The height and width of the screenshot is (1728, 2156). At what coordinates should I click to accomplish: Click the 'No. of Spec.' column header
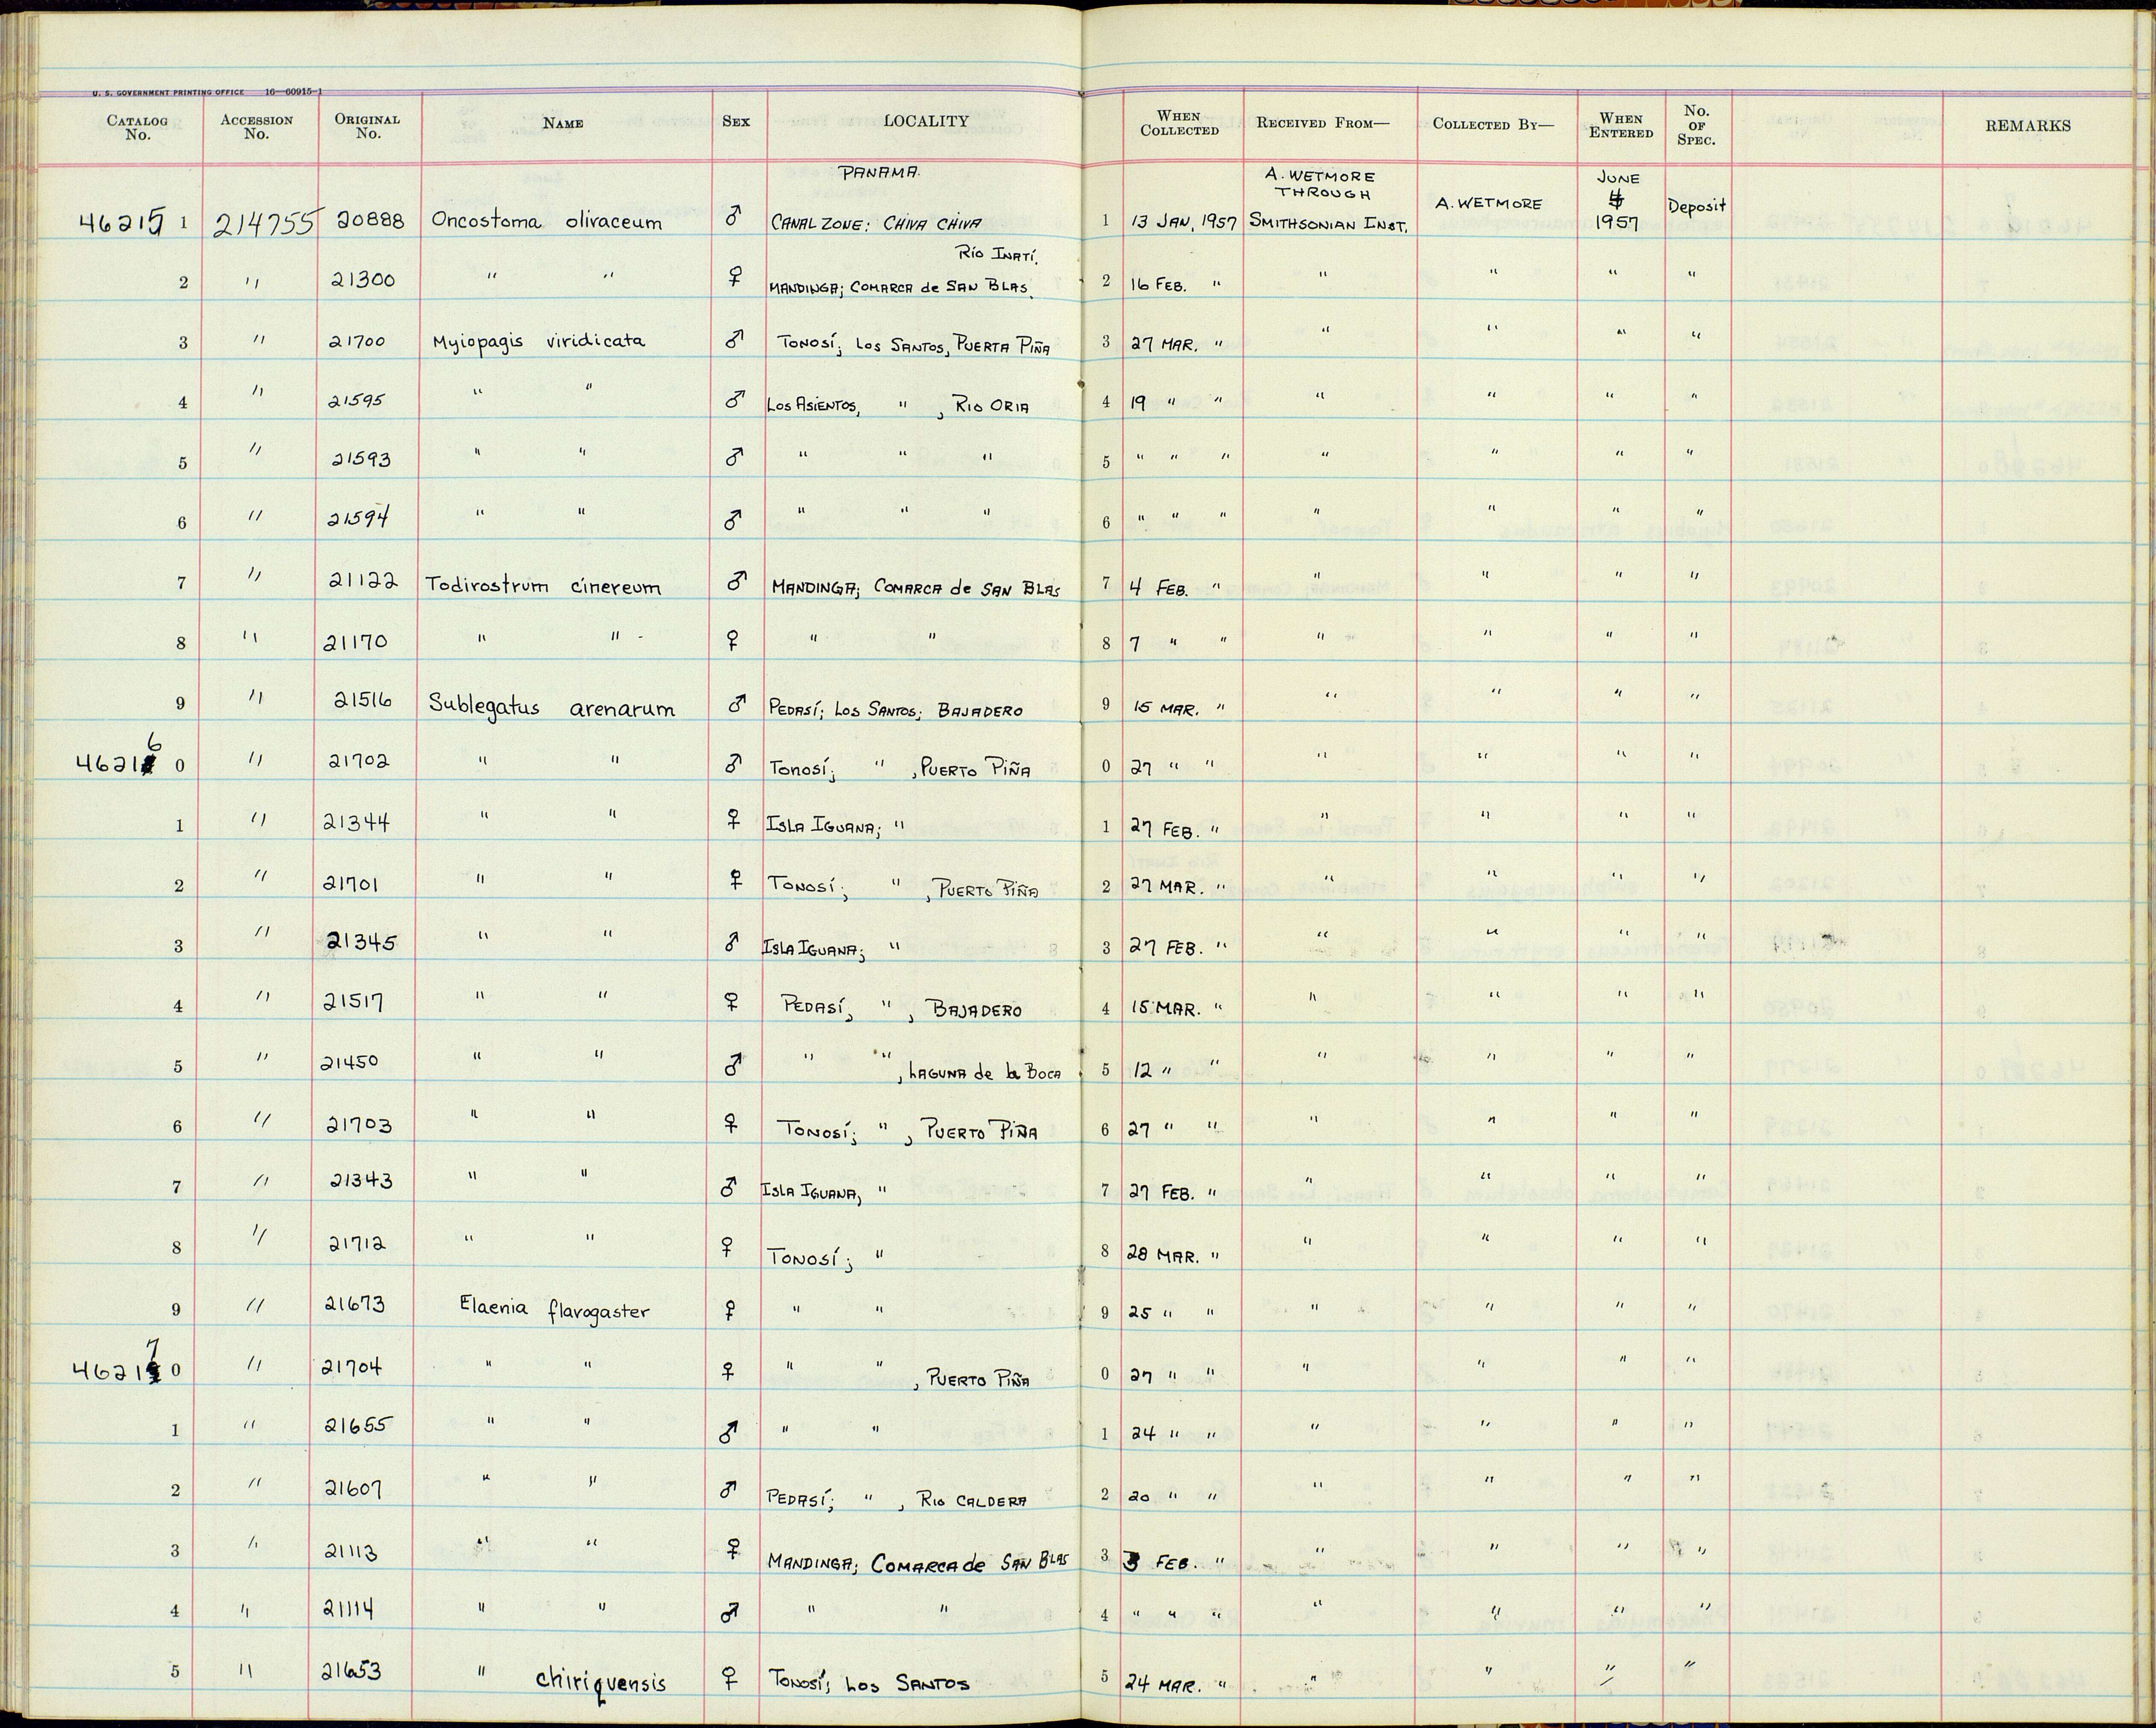point(1696,125)
